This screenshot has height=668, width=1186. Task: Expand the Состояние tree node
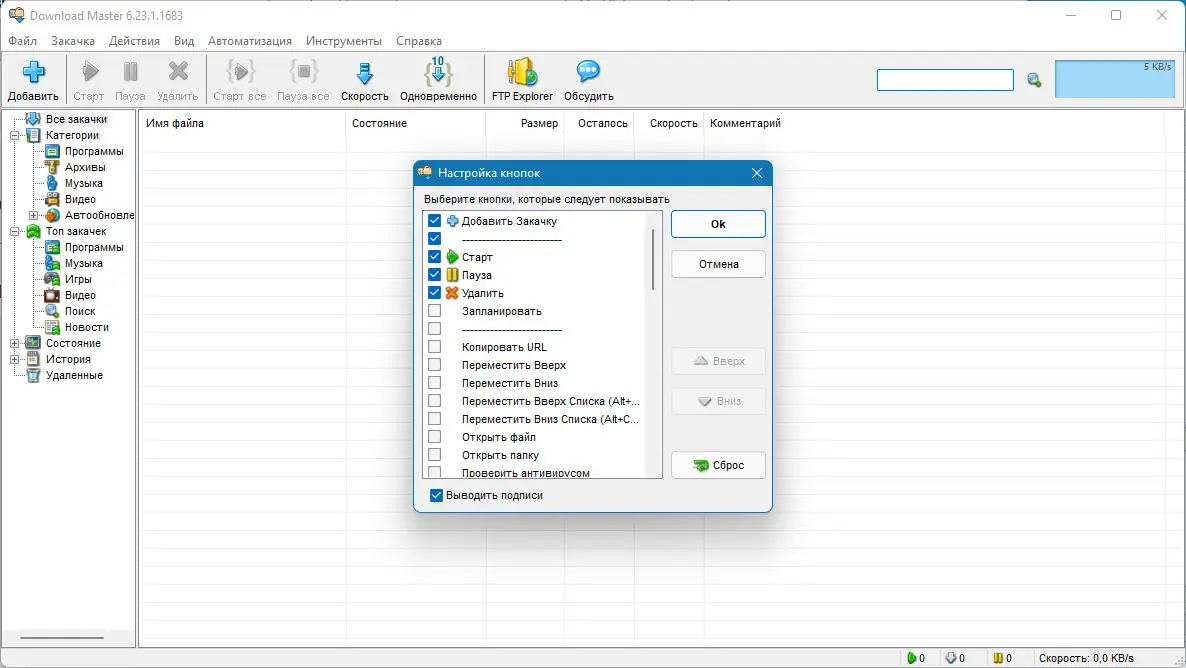(x=14, y=343)
